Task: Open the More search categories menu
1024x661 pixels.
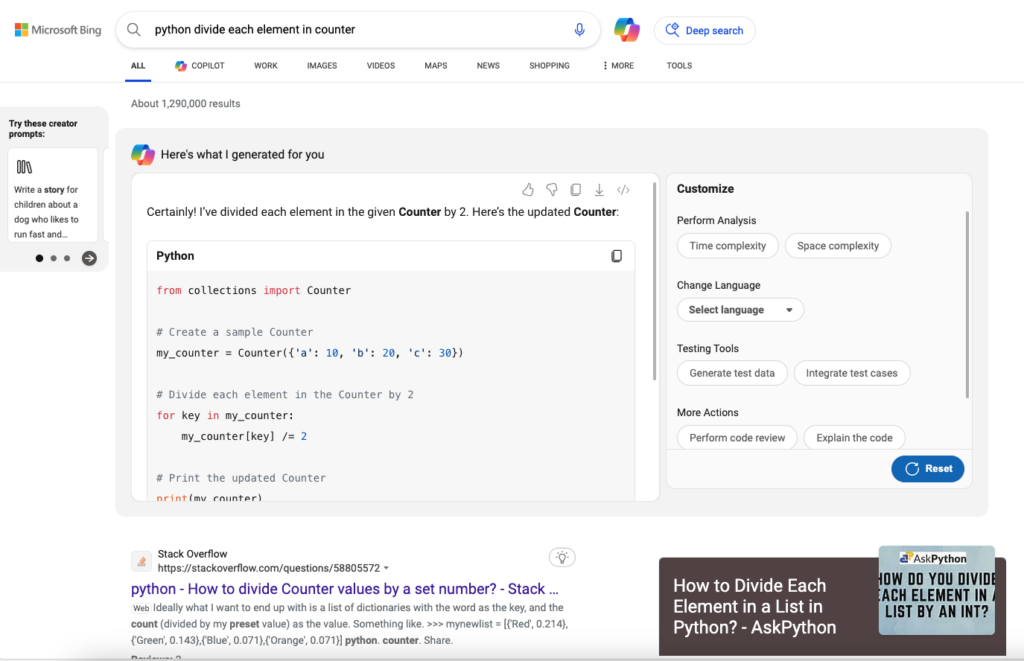Action: 618,66
